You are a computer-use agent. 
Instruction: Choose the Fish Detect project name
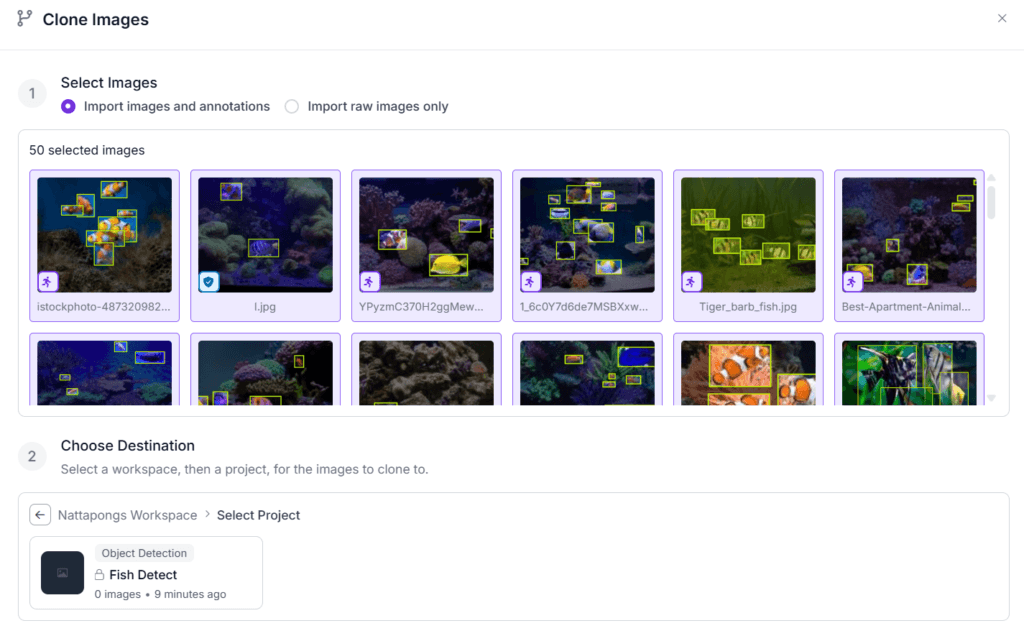pos(143,575)
